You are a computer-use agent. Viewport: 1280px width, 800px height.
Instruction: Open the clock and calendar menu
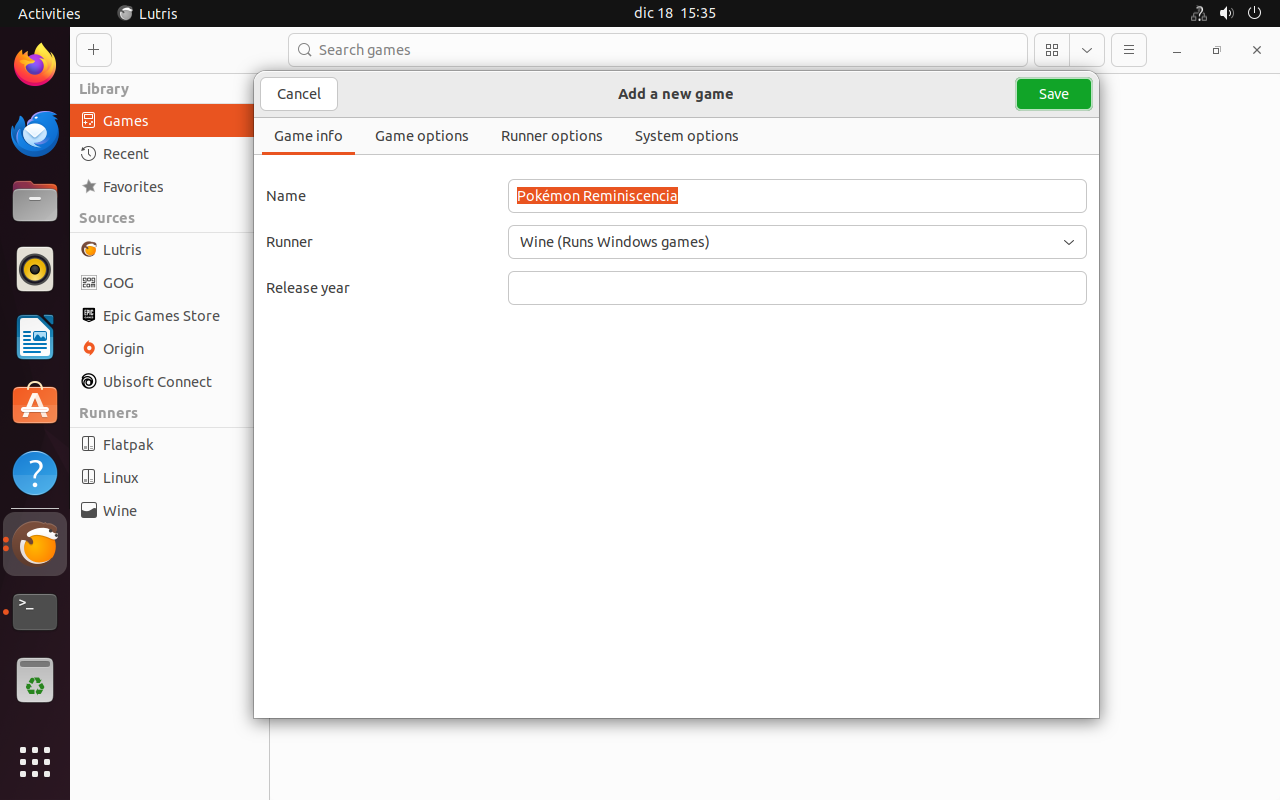[675, 13]
